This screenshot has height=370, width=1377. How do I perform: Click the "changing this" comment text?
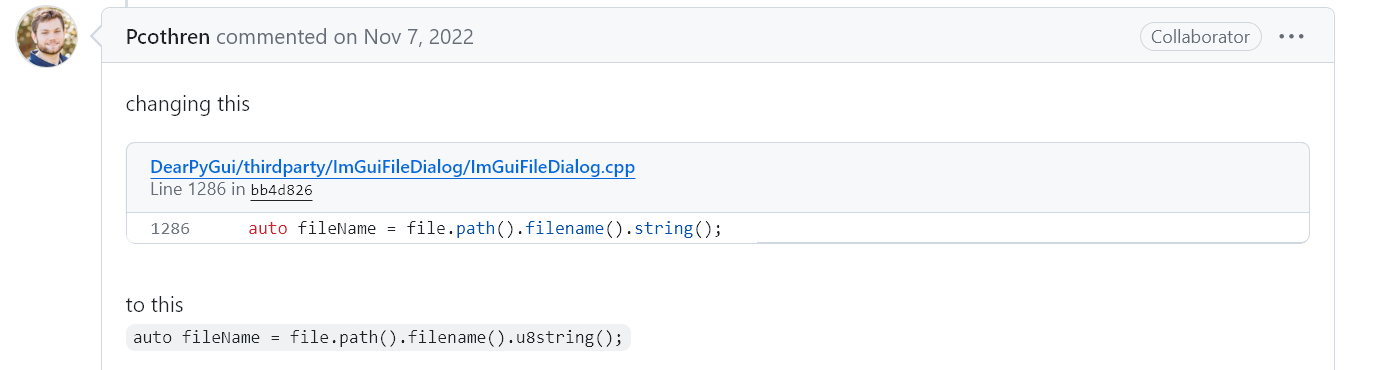pos(188,103)
